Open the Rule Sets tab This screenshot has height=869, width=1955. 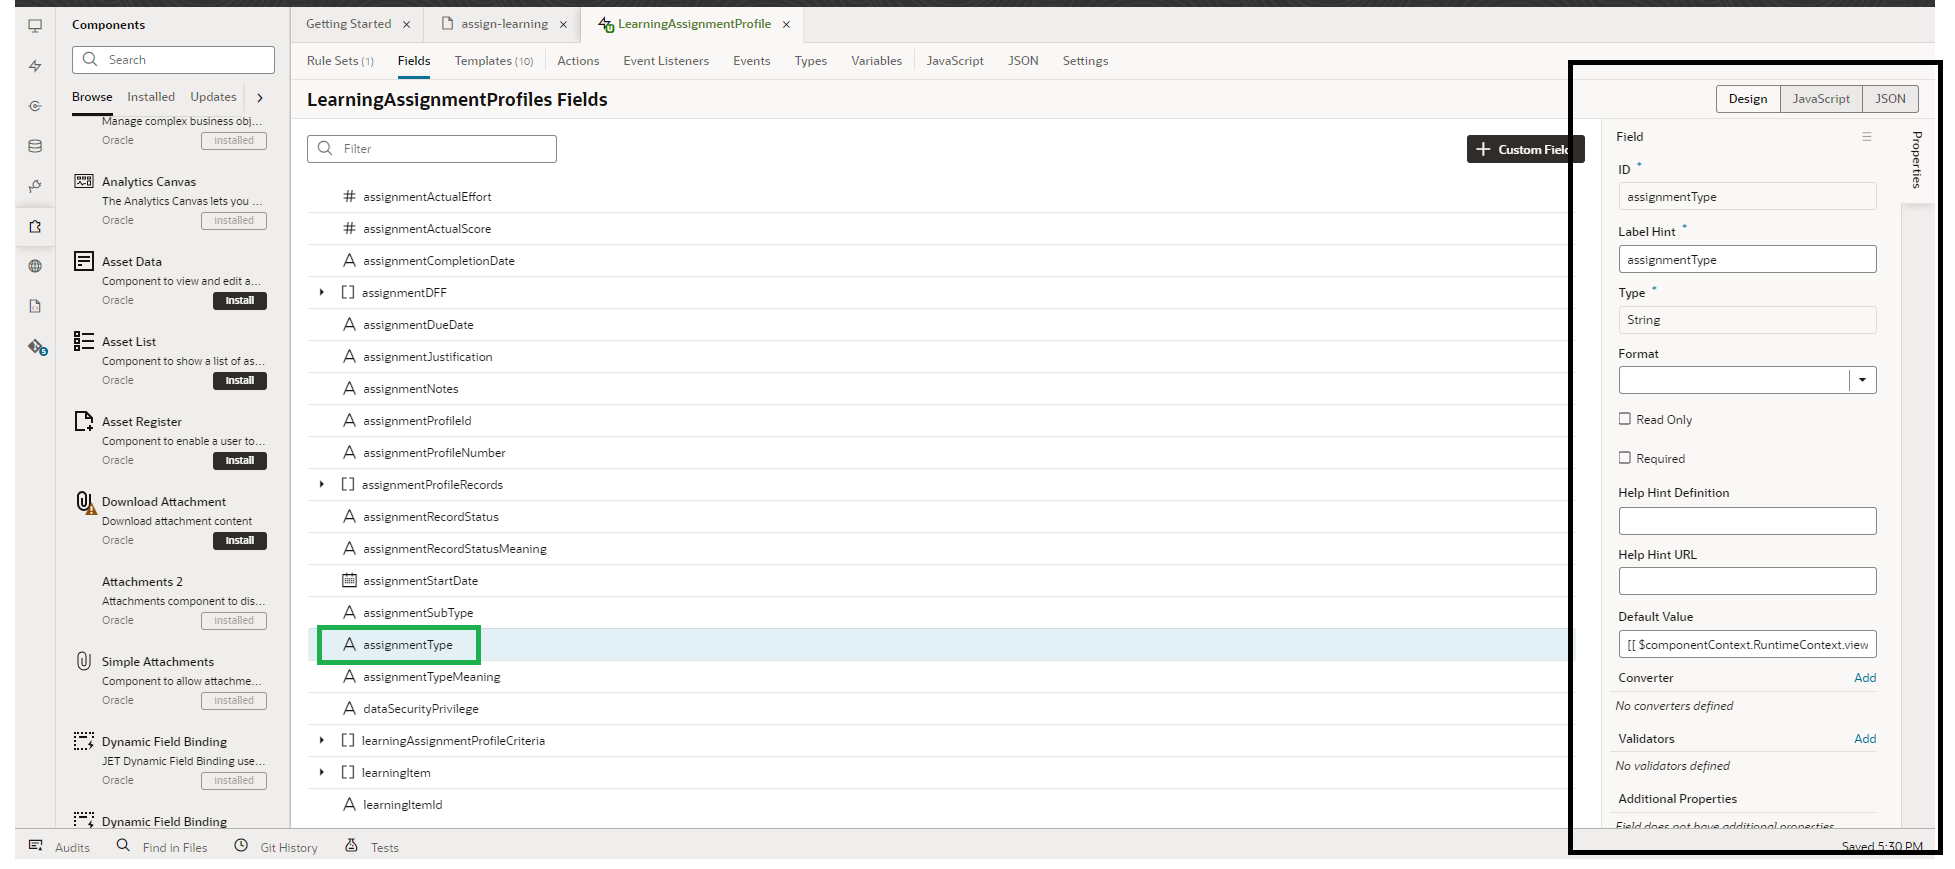click(x=340, y=61)
